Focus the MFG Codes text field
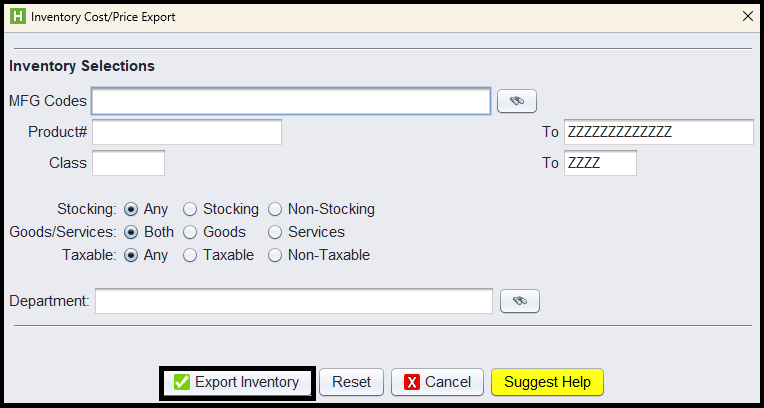 [290, 101]
